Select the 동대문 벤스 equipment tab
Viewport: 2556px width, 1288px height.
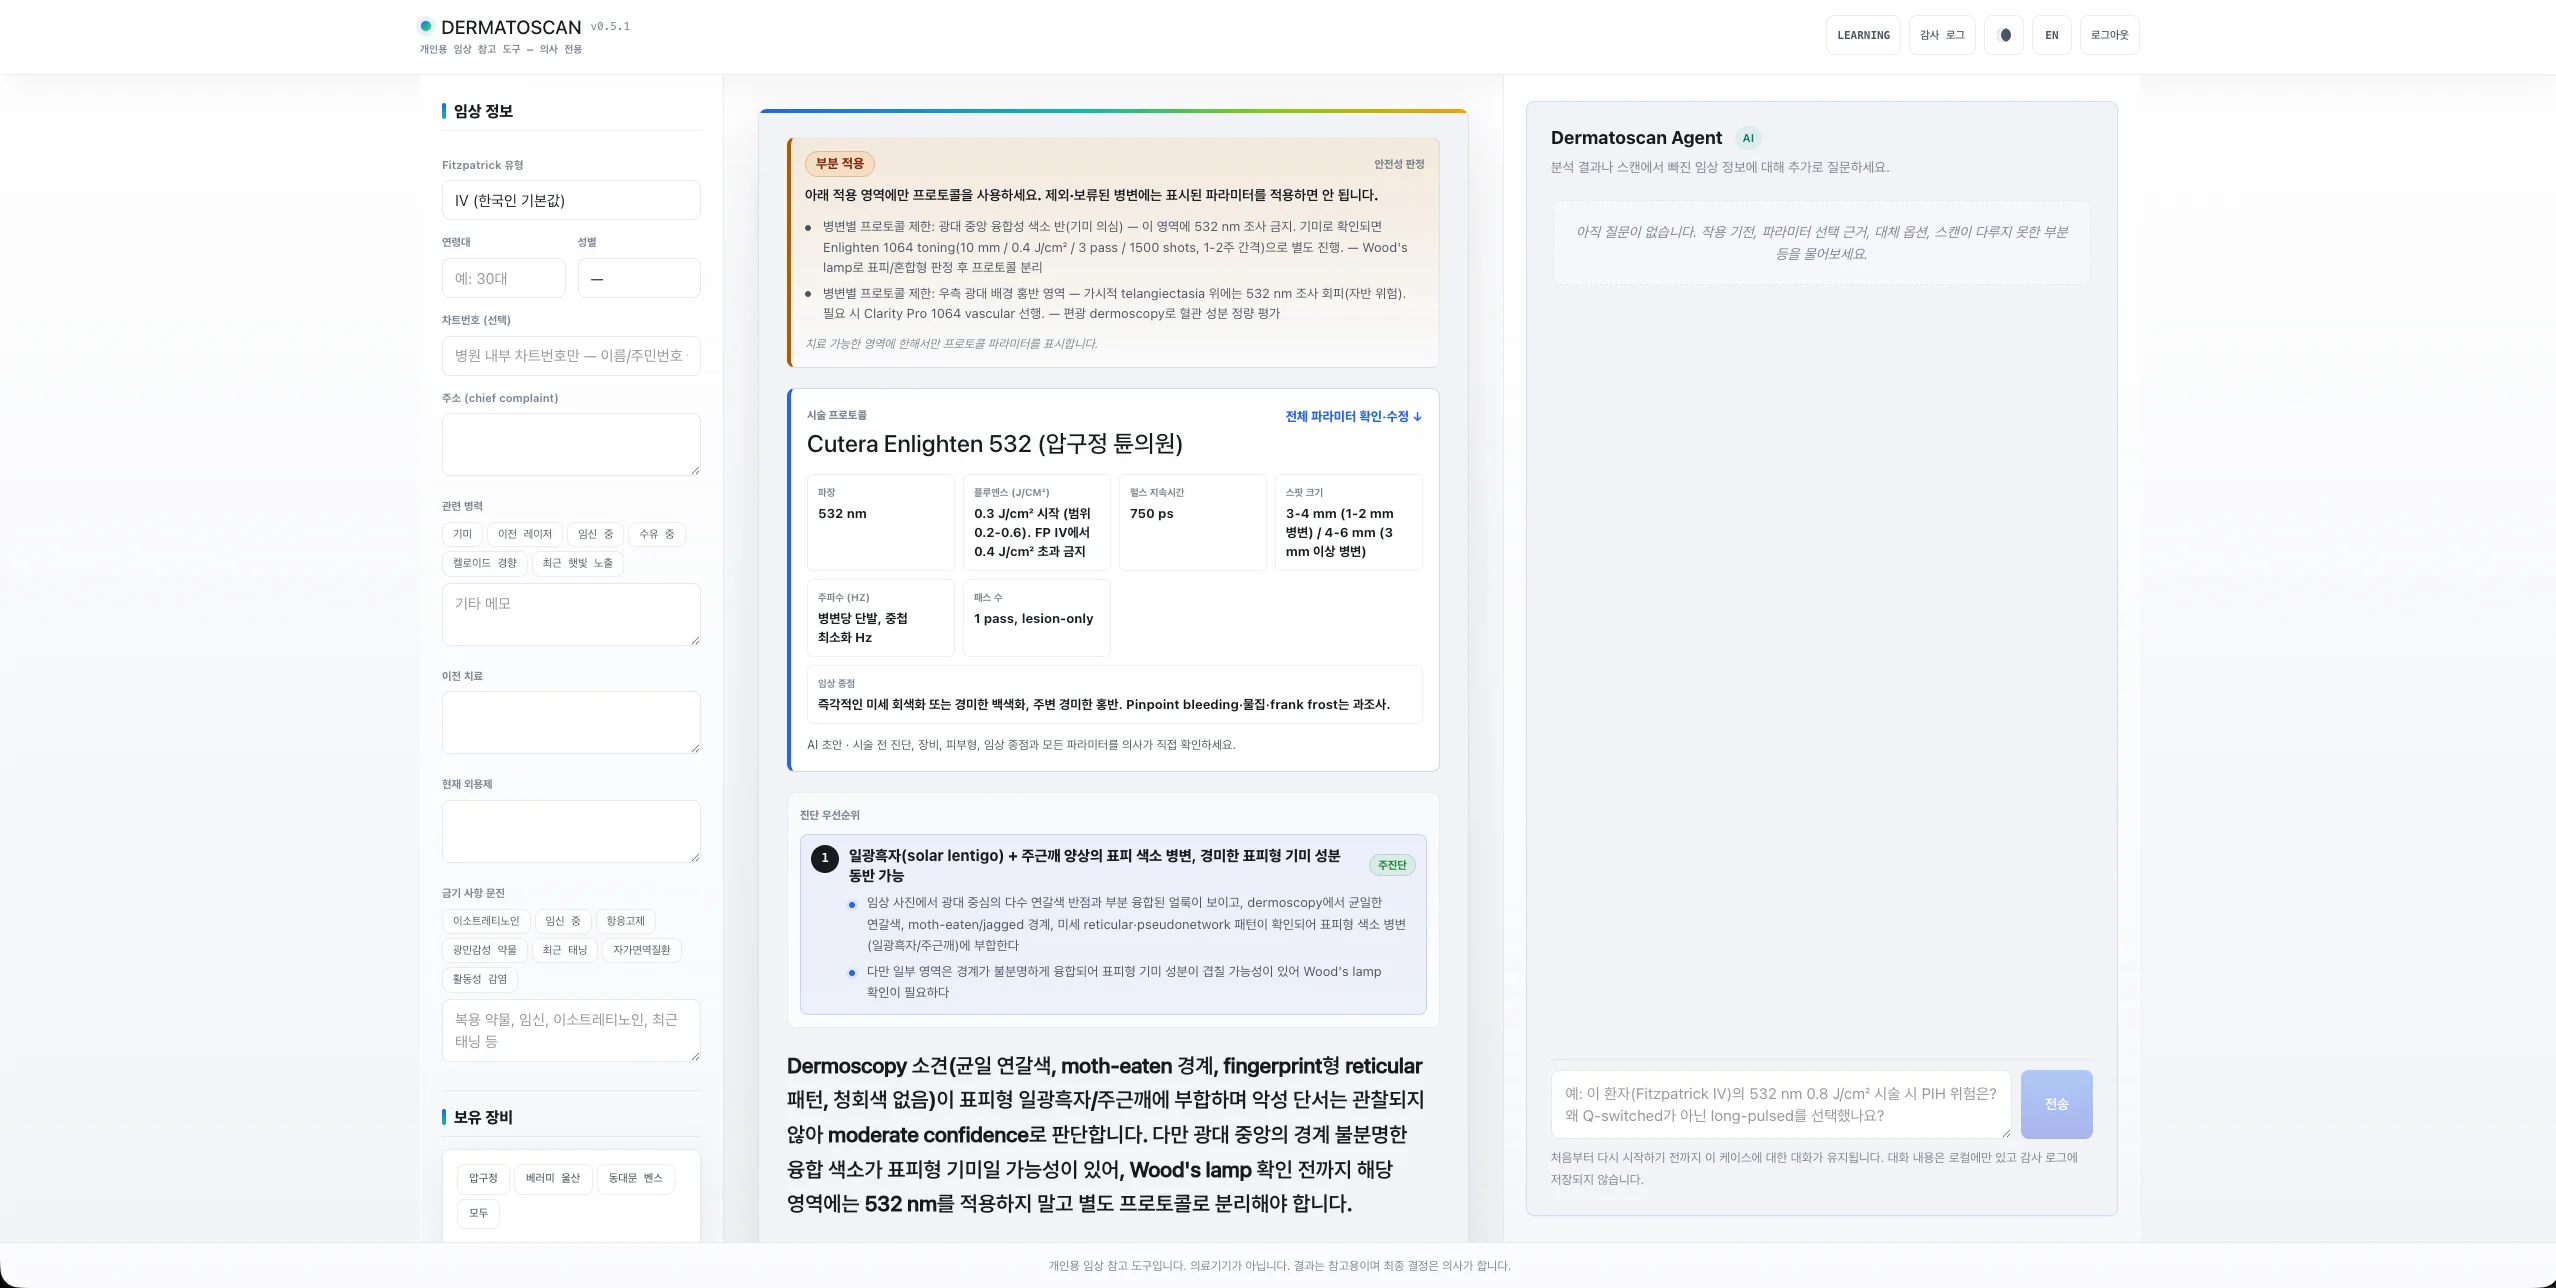[636, 1178]
